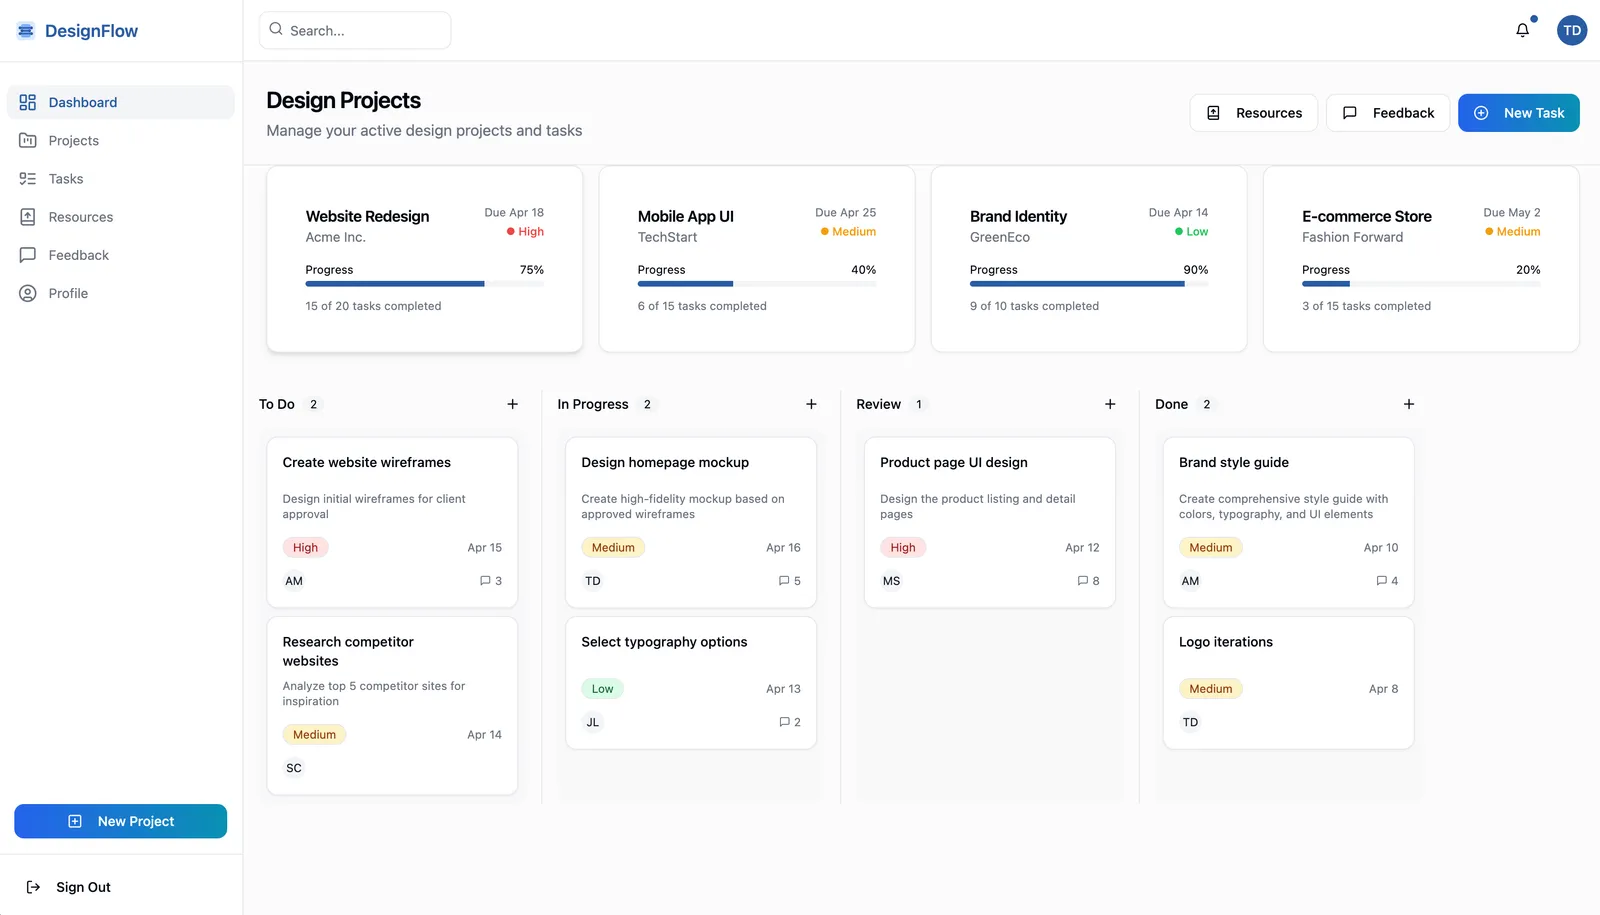Click Medium tag on Research competitor websites

[314, 735]
